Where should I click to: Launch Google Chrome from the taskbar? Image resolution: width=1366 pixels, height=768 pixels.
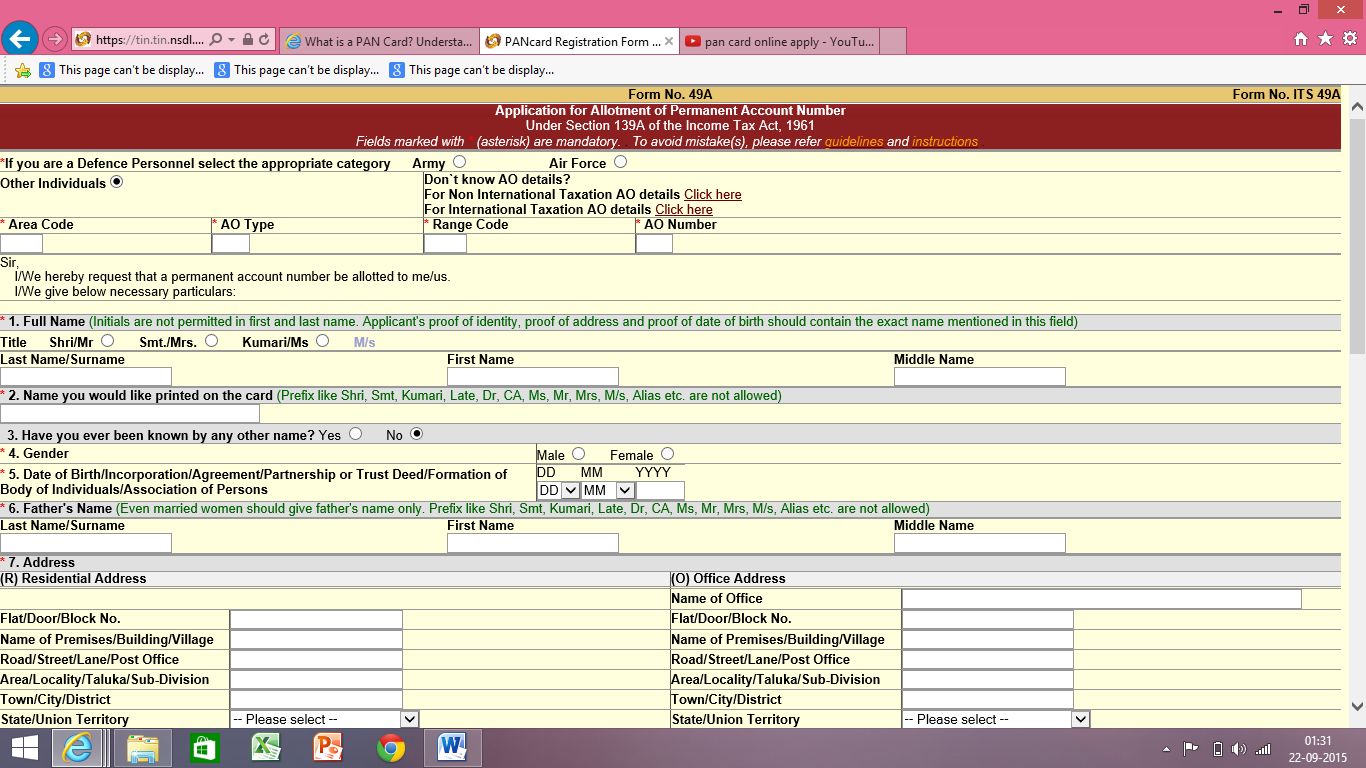click(391, 748)
